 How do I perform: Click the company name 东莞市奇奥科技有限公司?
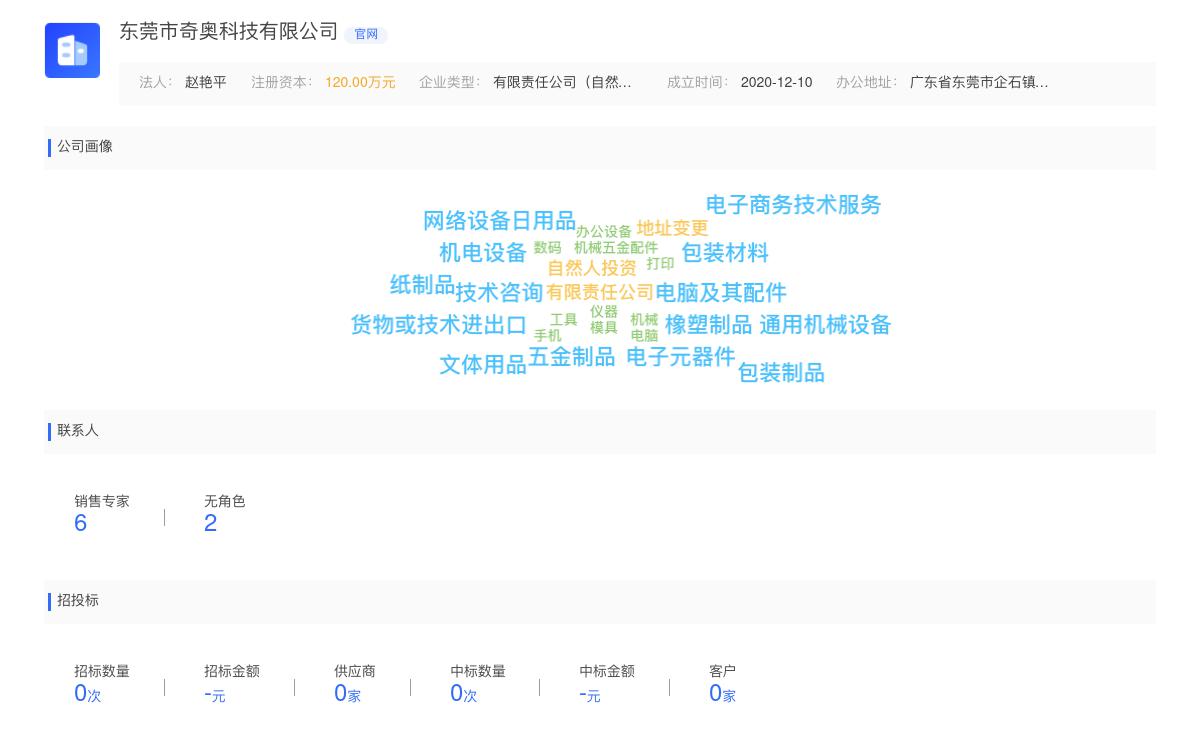click(x=229, y=31)
